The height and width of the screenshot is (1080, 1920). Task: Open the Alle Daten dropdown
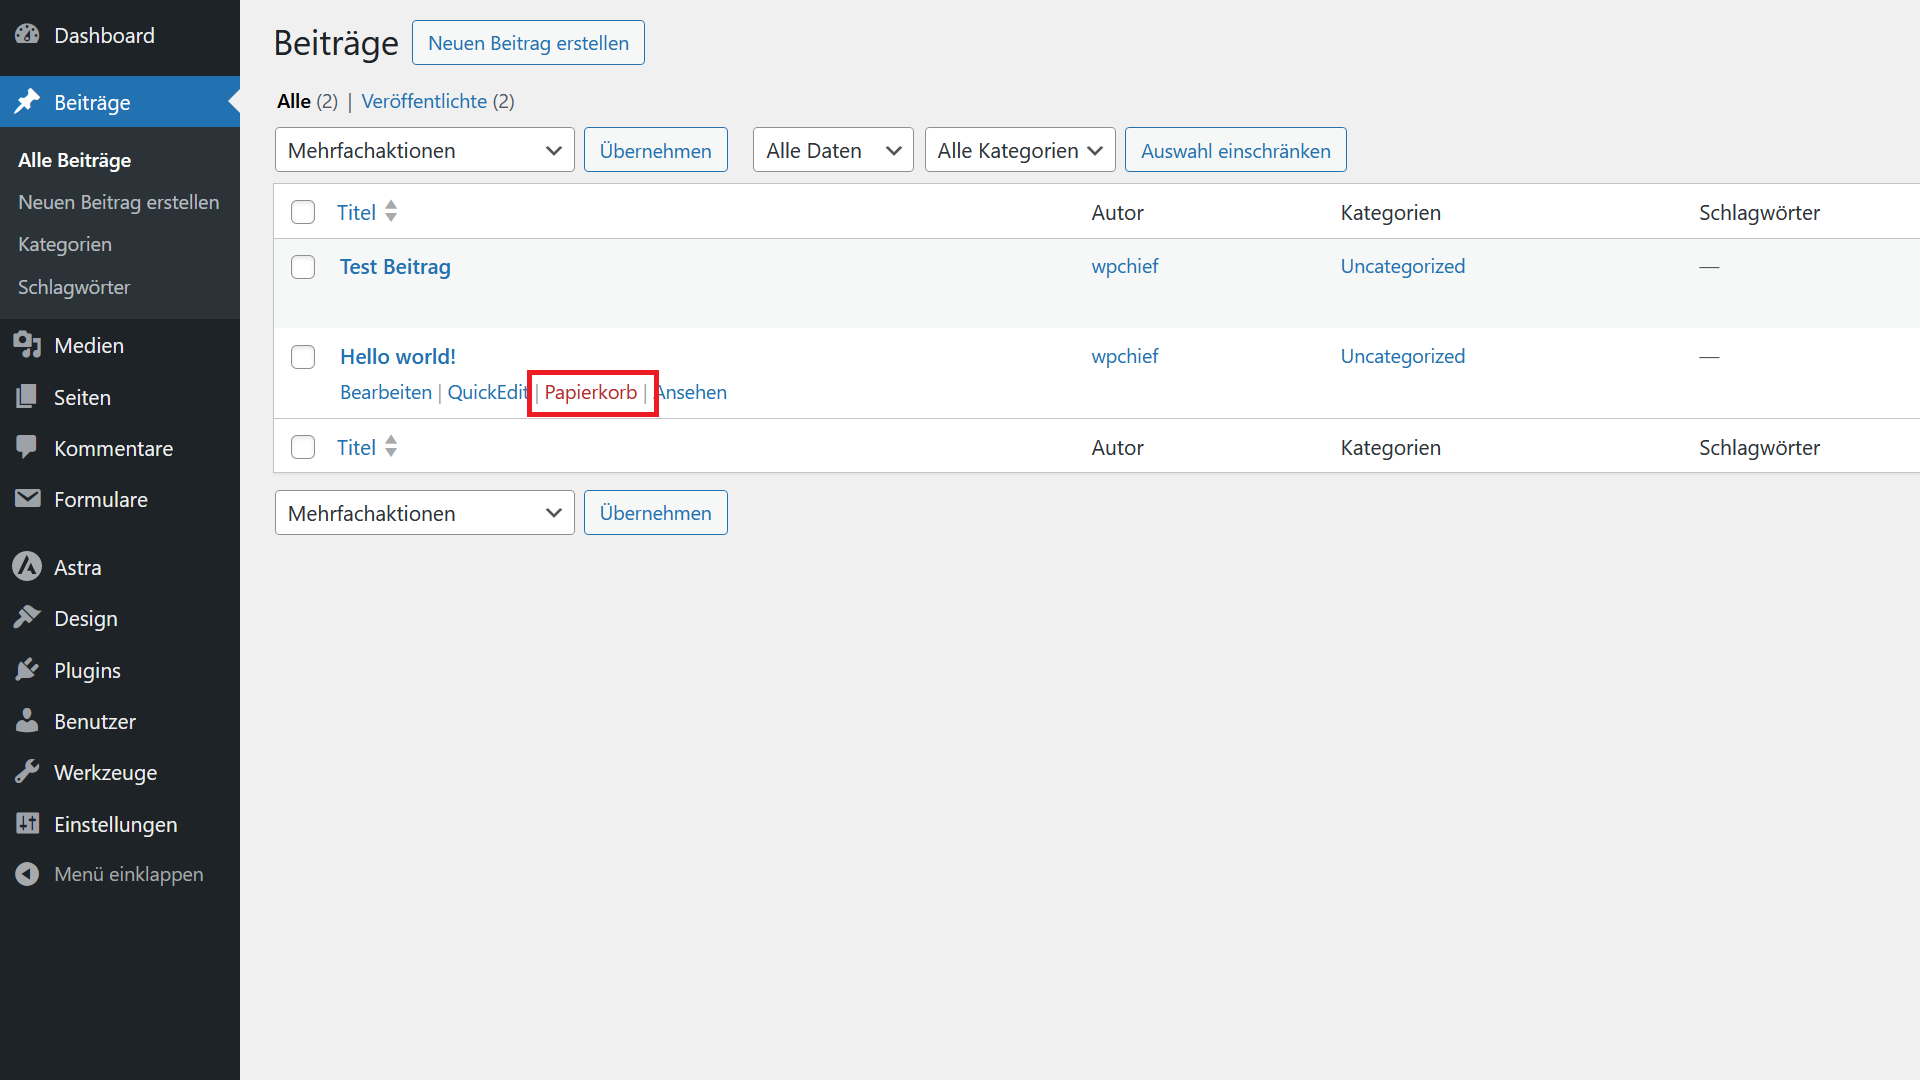coord(833,150)
